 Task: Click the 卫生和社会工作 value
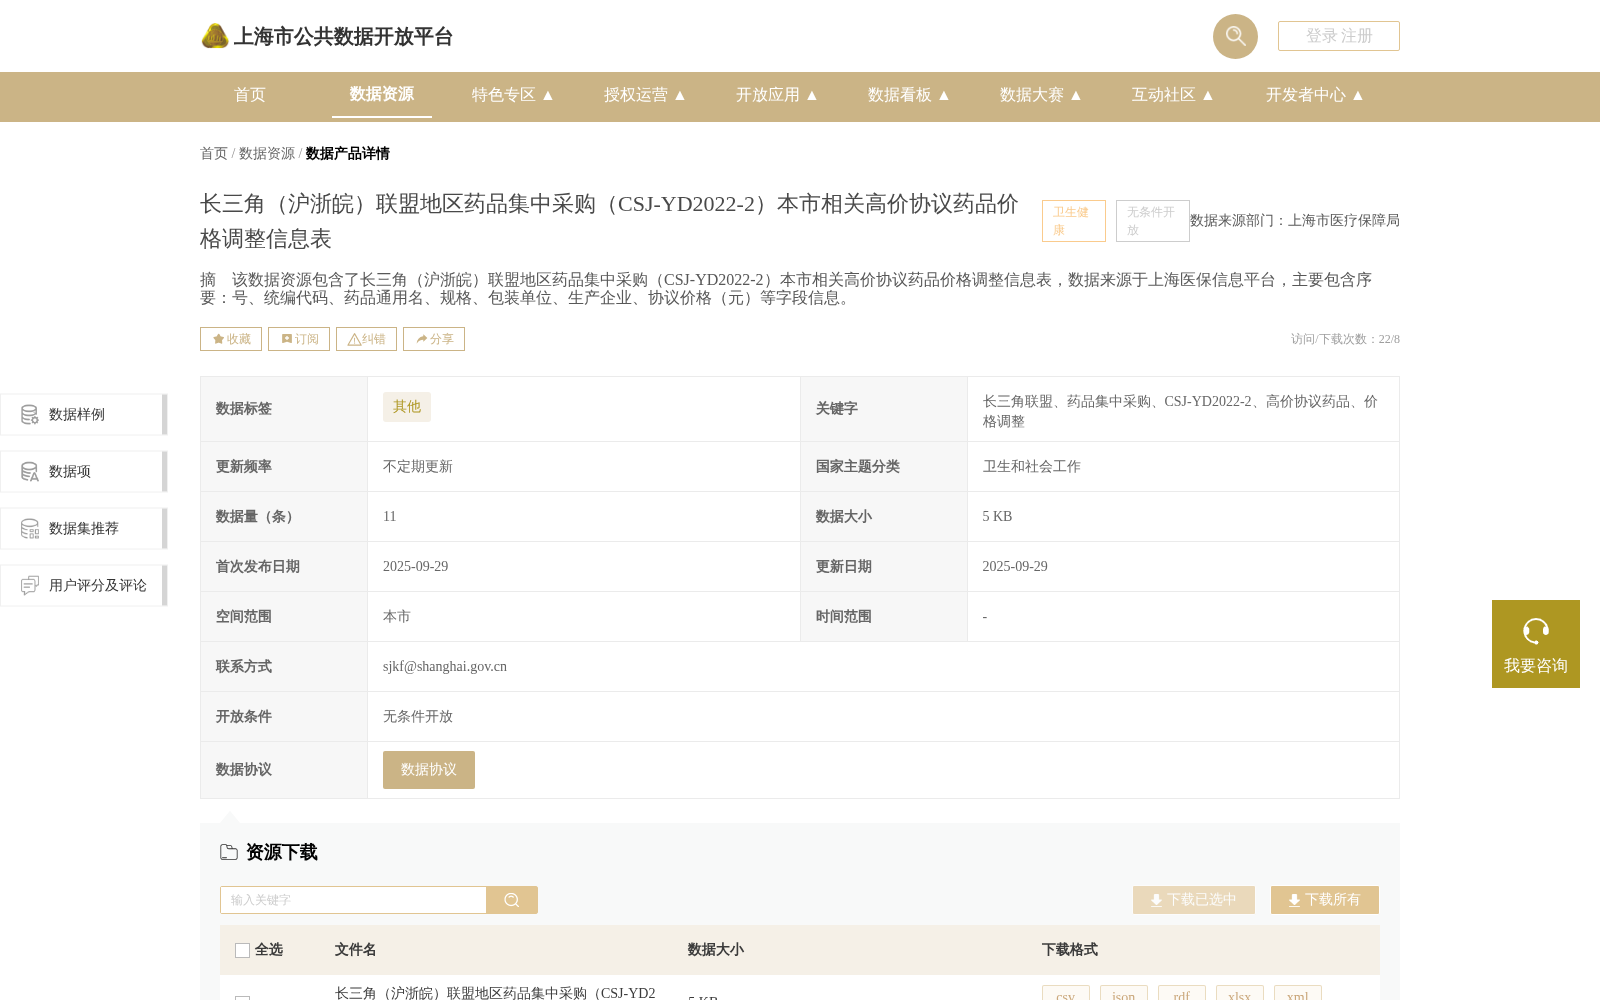click(x=1032, y=467)
